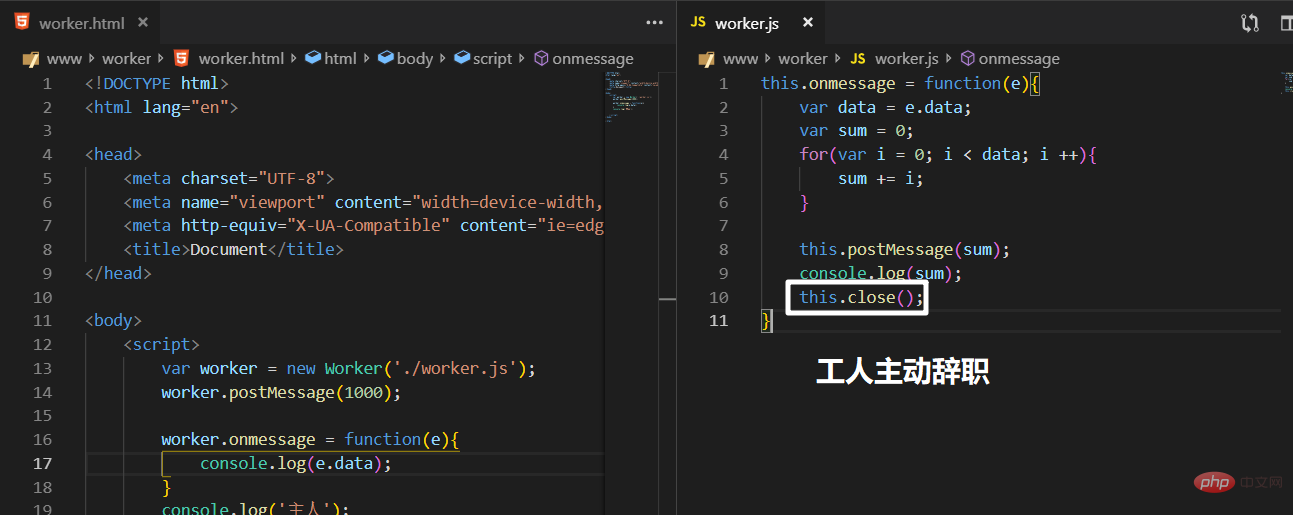Select onmessage symbol in left breadcrumb
The width and height of the screenshot is (1293, 515).
(593, 58)
